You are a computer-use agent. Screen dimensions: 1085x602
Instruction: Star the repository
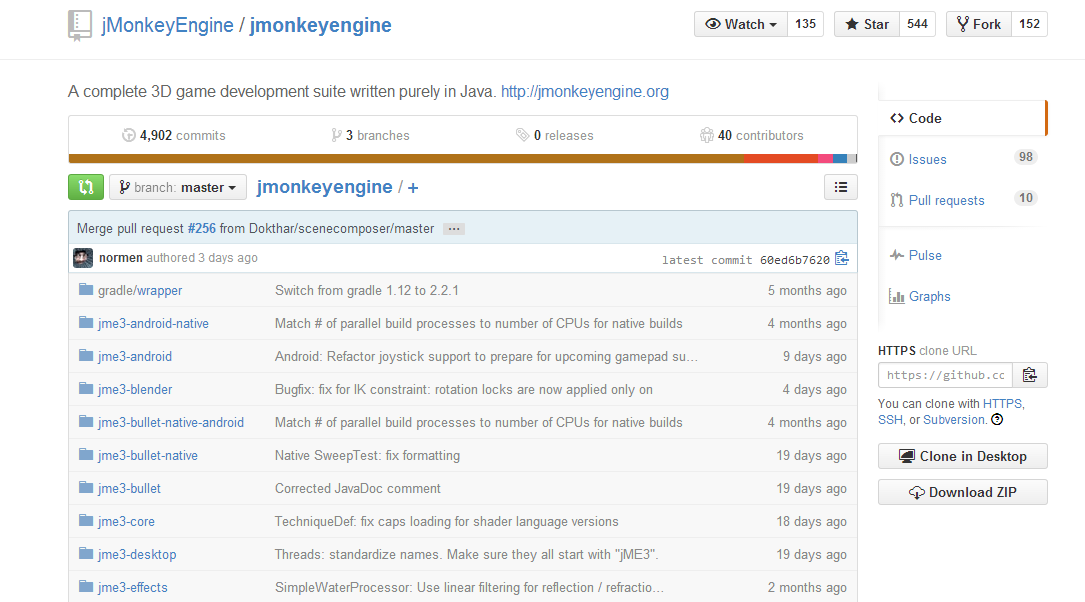tap(867, 24)
